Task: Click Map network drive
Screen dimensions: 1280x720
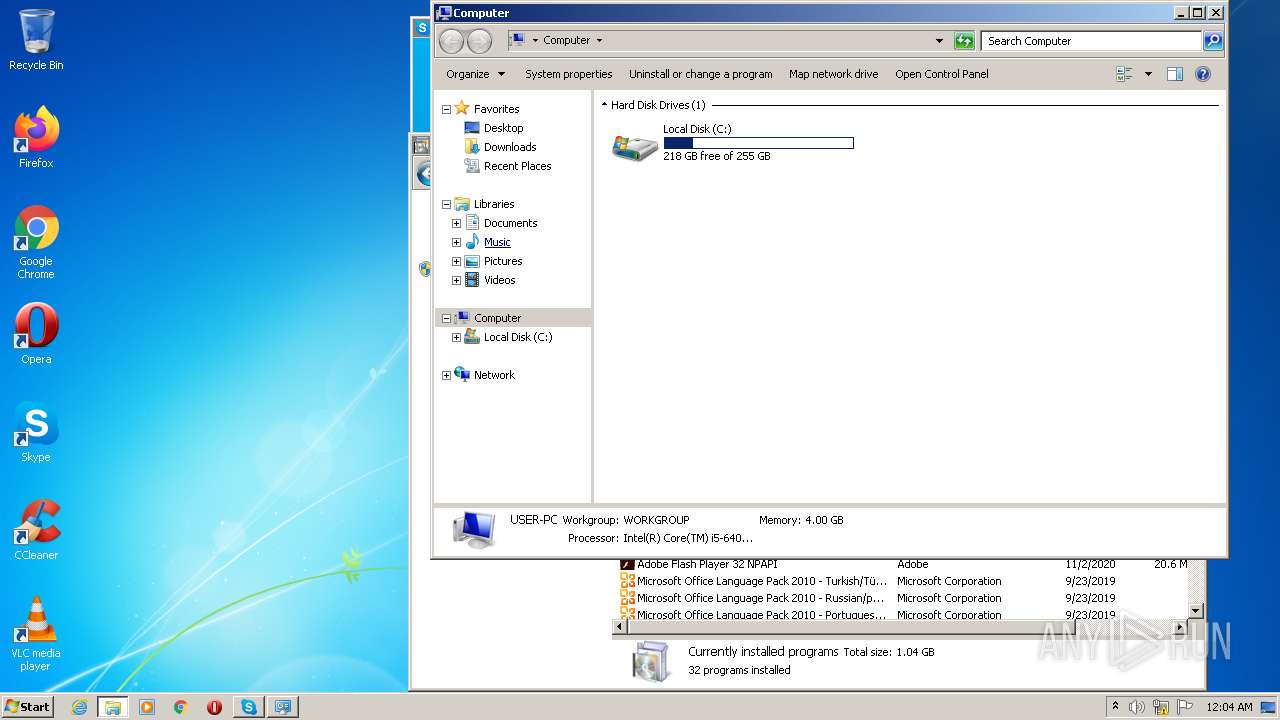Action: (x=833, y=74)
